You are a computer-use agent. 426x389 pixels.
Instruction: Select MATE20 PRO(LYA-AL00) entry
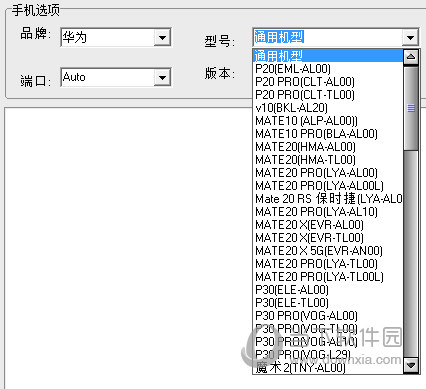[328, 173]
